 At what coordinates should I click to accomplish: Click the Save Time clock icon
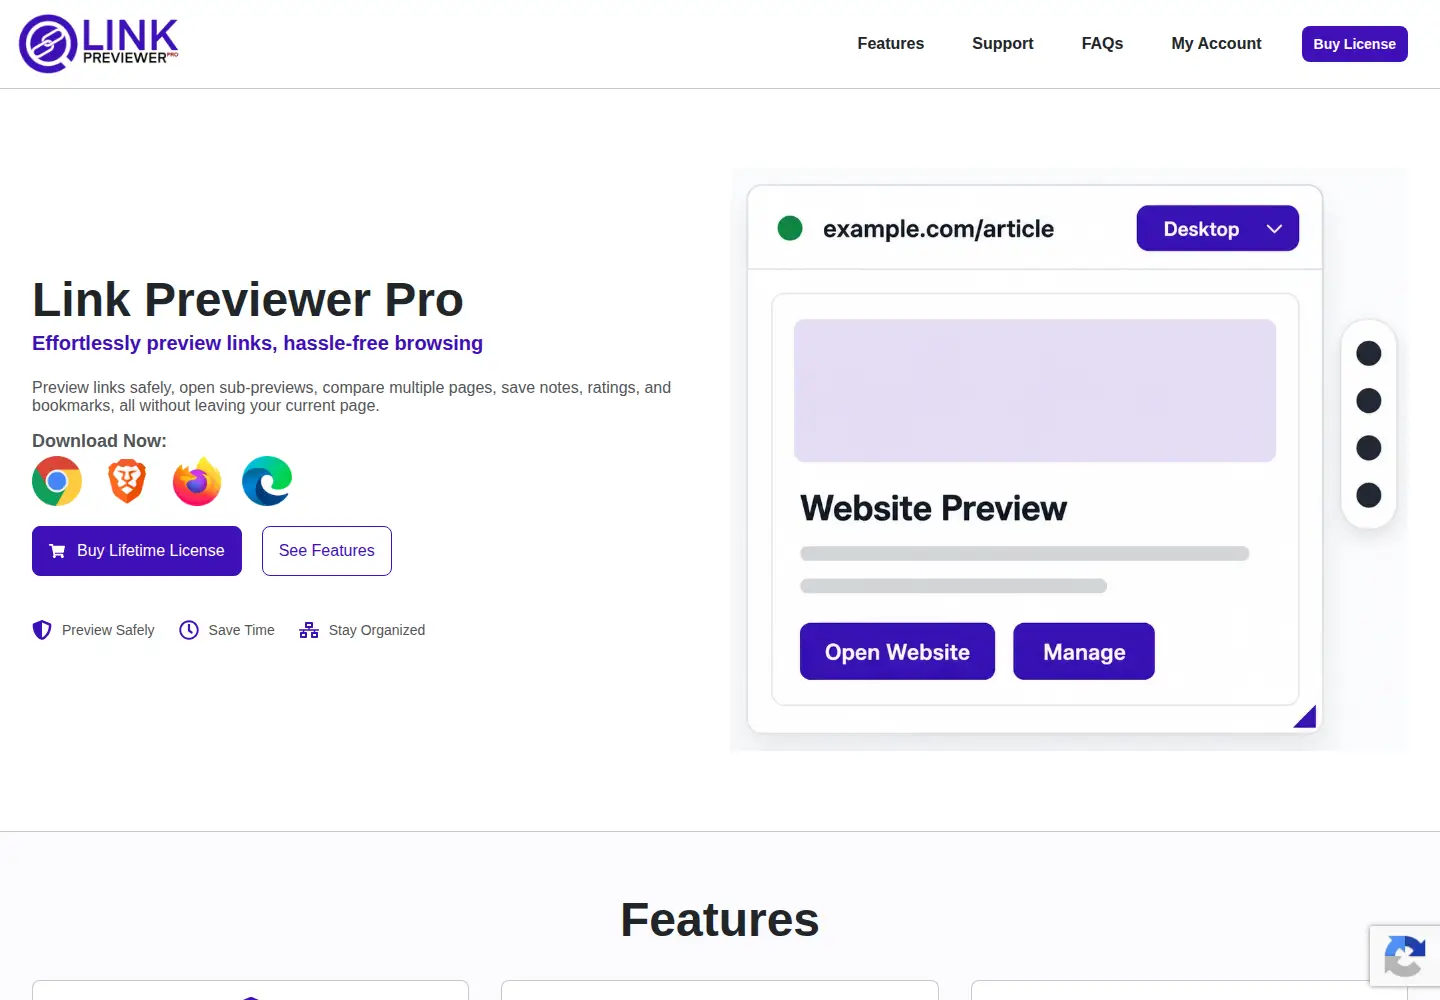click(189, 630)
